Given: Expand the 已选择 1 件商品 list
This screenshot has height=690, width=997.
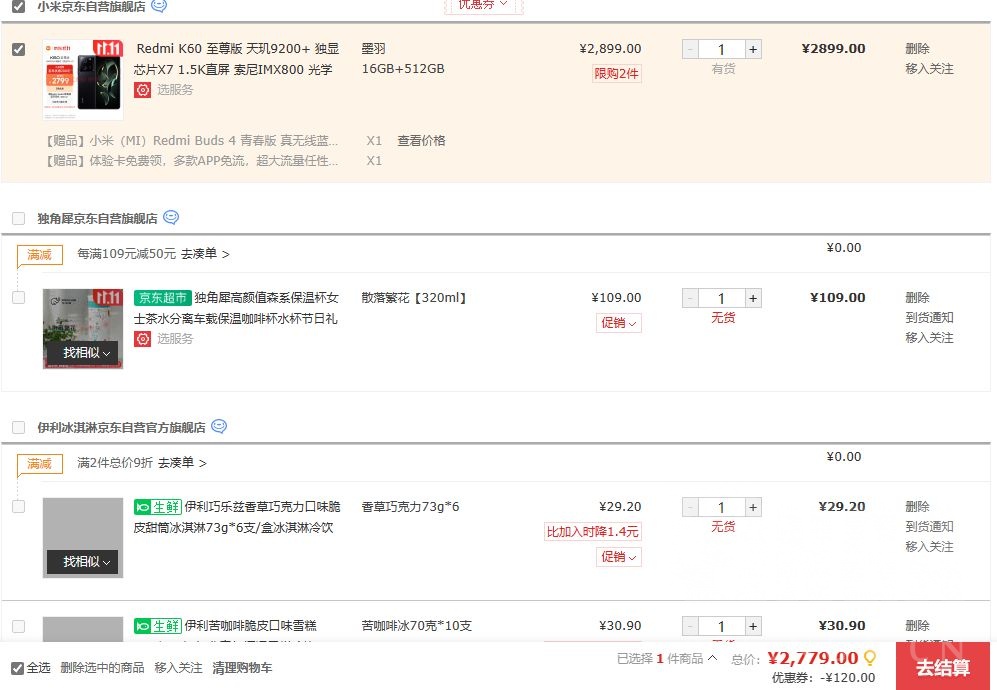Looking at the screenshot, I should 667,658.
